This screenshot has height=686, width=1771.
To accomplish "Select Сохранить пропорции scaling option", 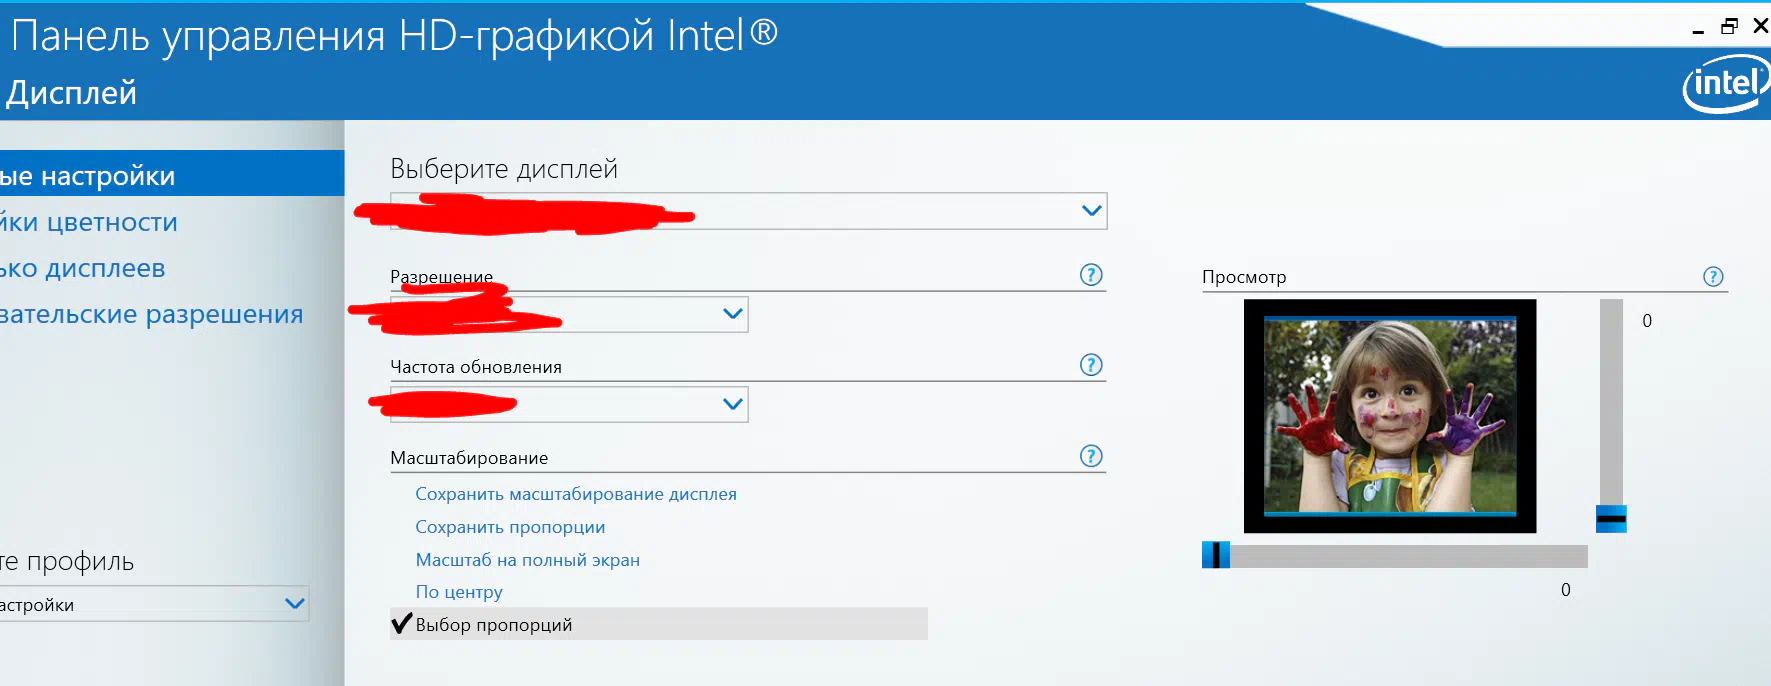I will [x=510, y=527].
